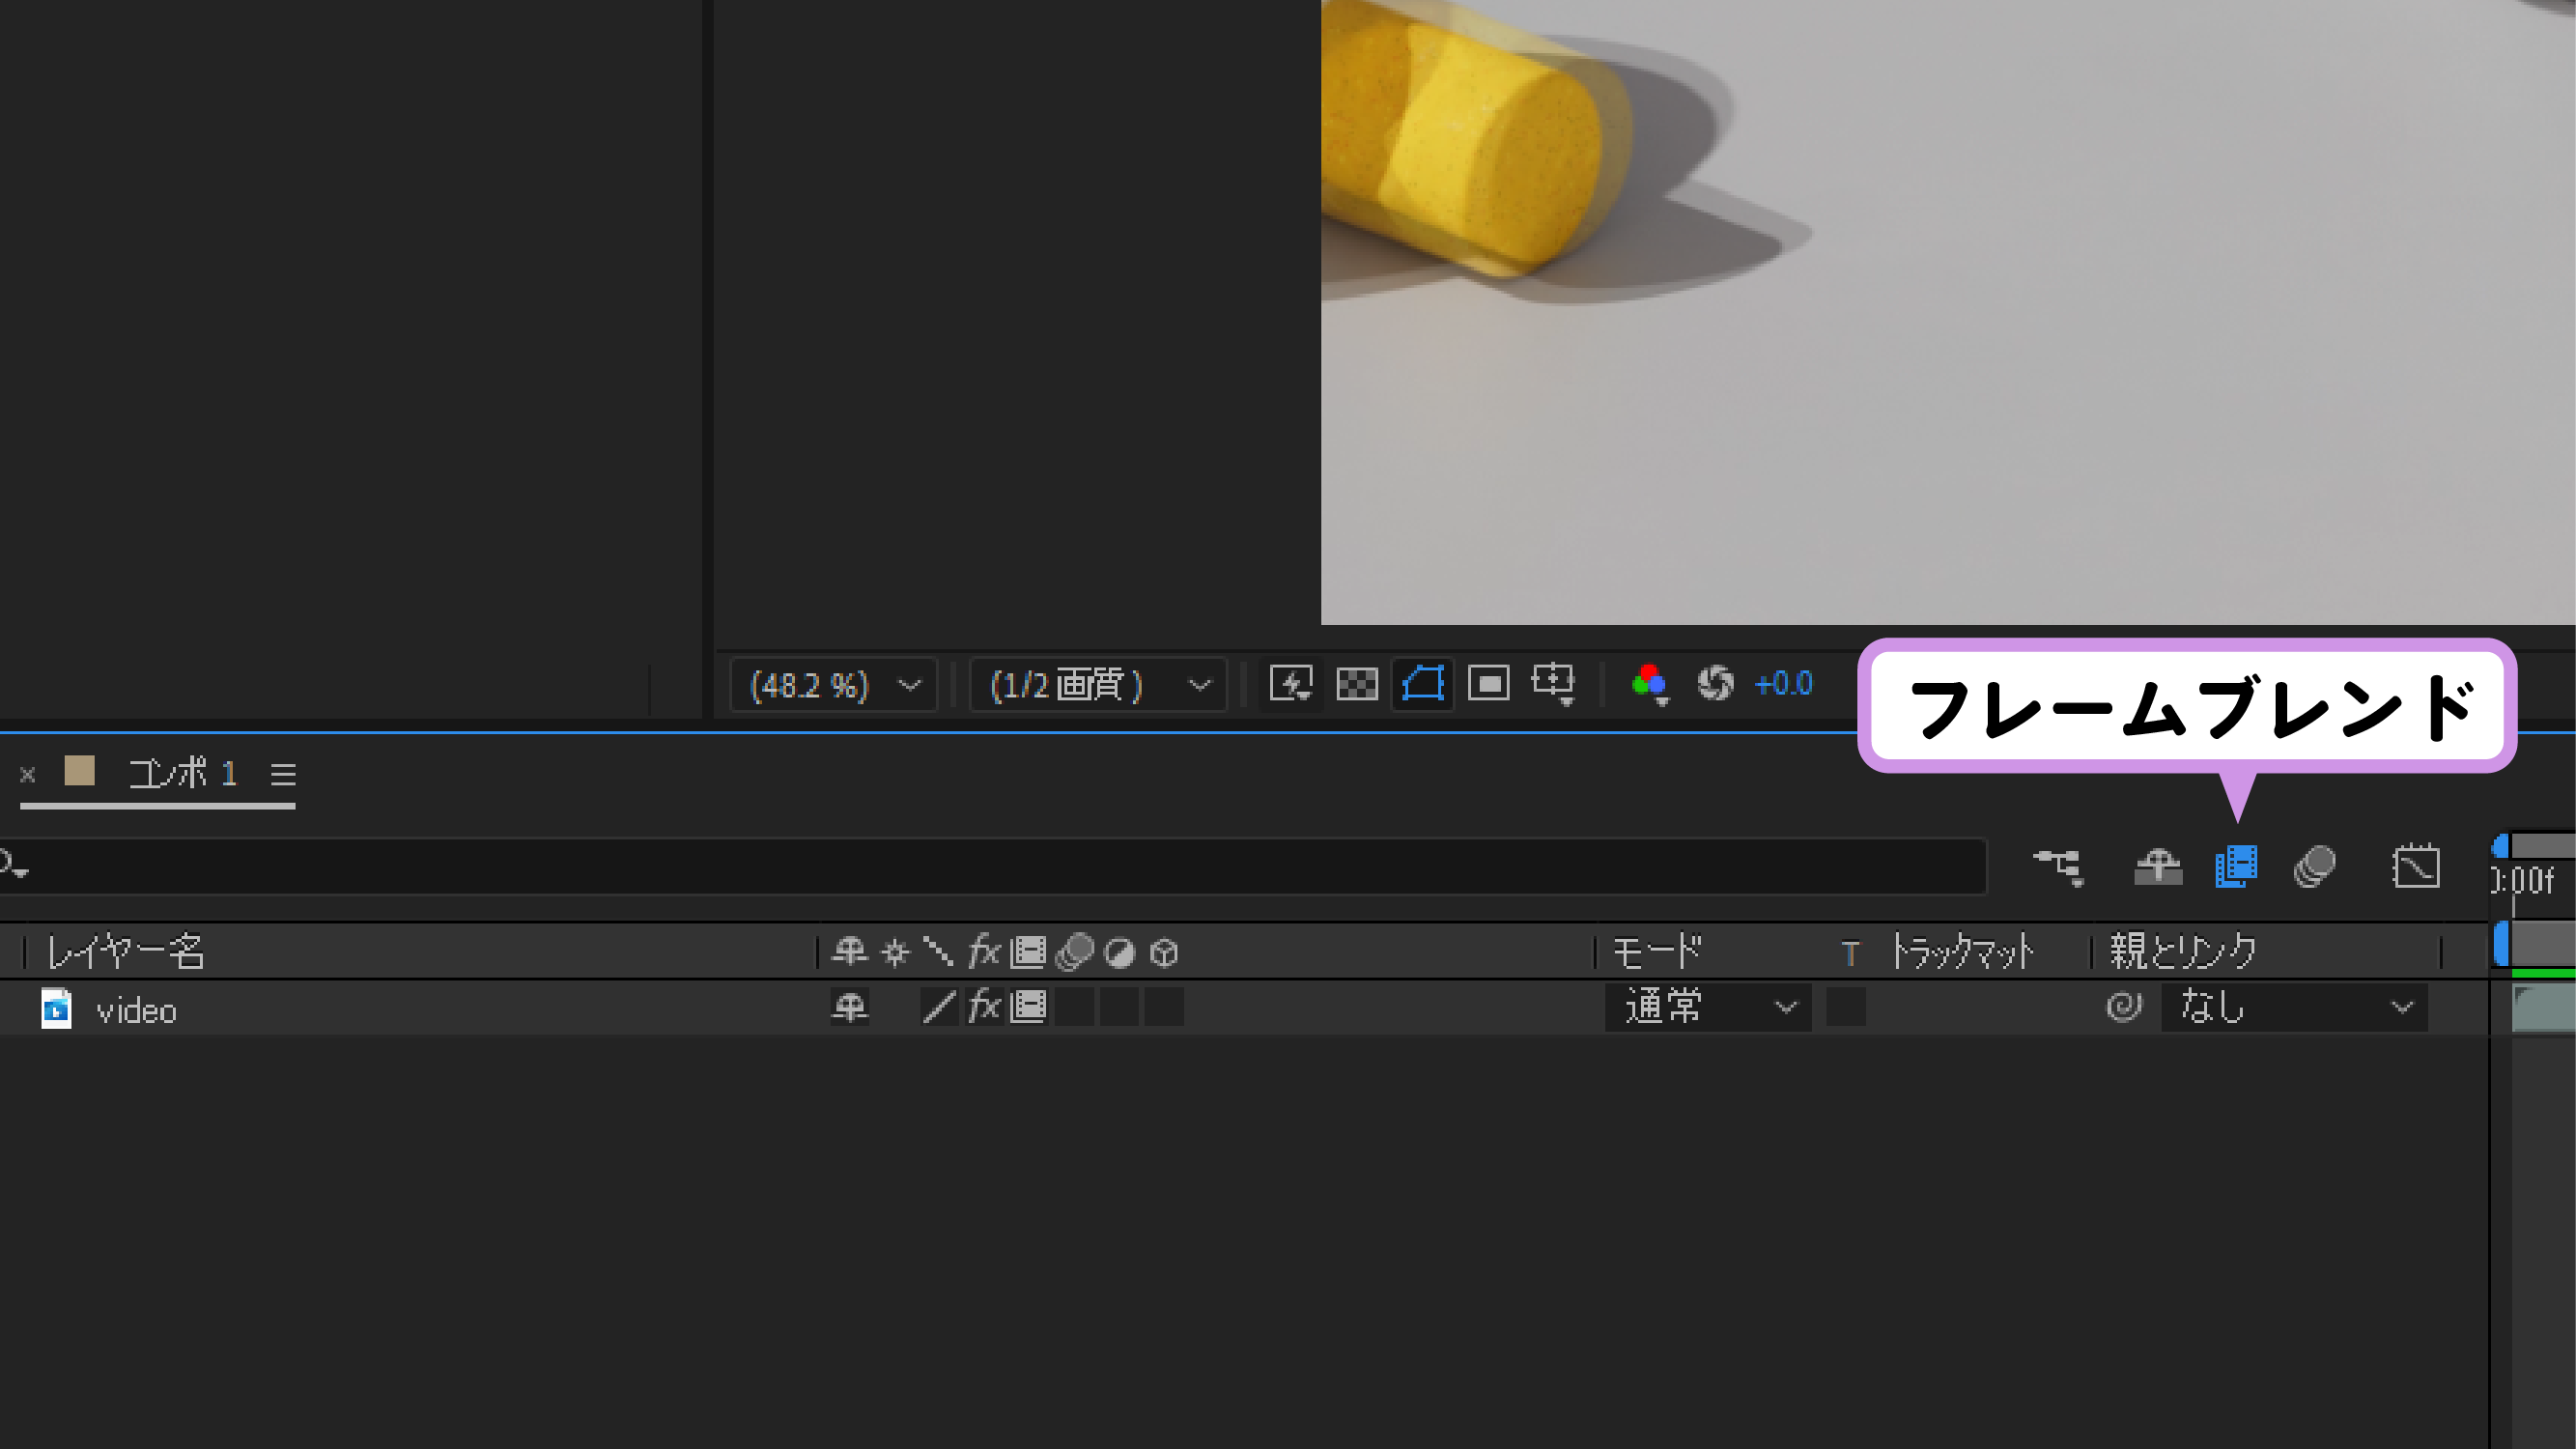2576x1449 pixels.
Task: Toggle Fast Previews in the viewer
Action: (x=1291, y=685)
